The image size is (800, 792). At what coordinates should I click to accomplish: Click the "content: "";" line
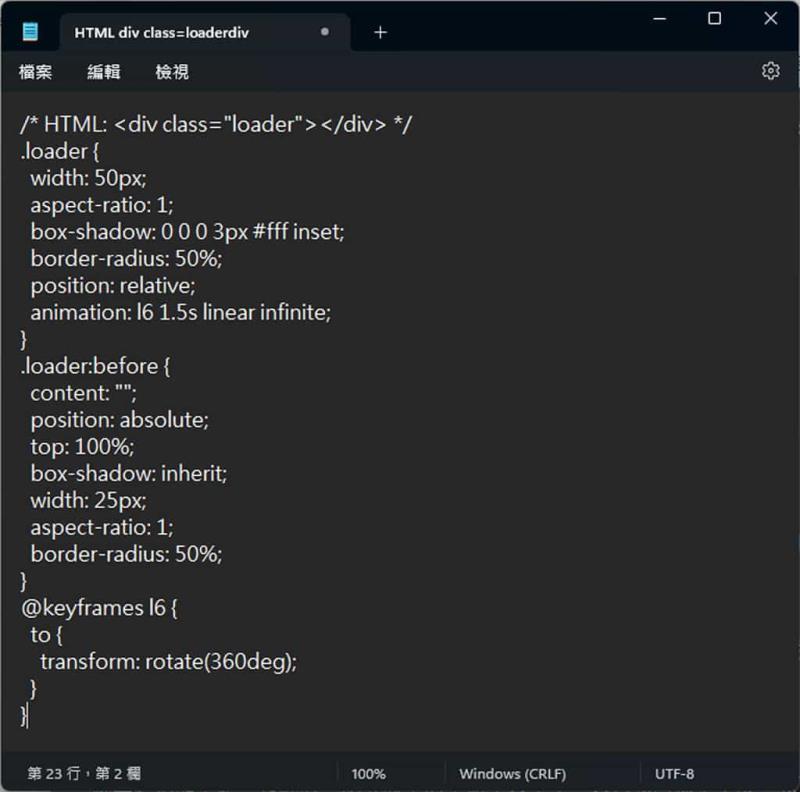point(83,393)
